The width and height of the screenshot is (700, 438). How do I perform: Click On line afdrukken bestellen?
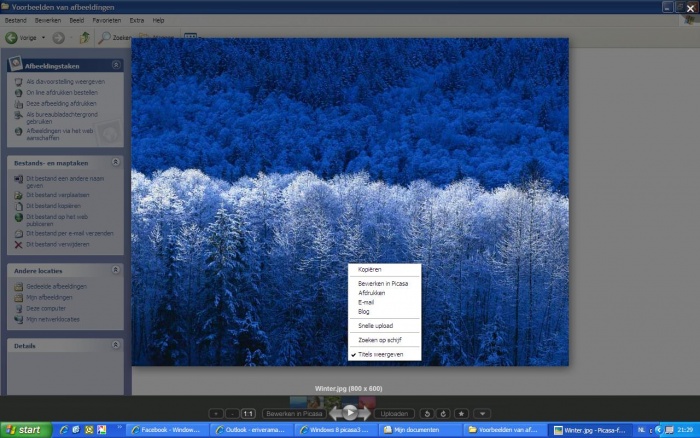62,92
